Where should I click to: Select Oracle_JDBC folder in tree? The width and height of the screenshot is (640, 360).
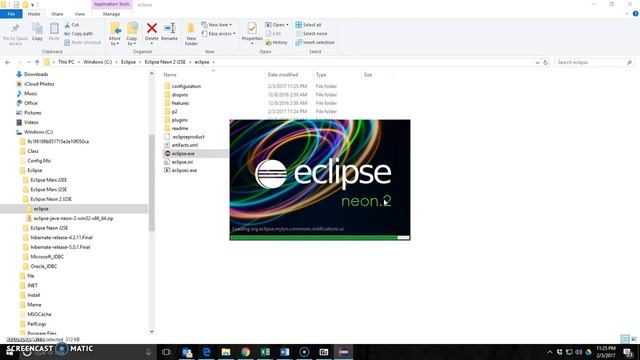tap(44, 266)
